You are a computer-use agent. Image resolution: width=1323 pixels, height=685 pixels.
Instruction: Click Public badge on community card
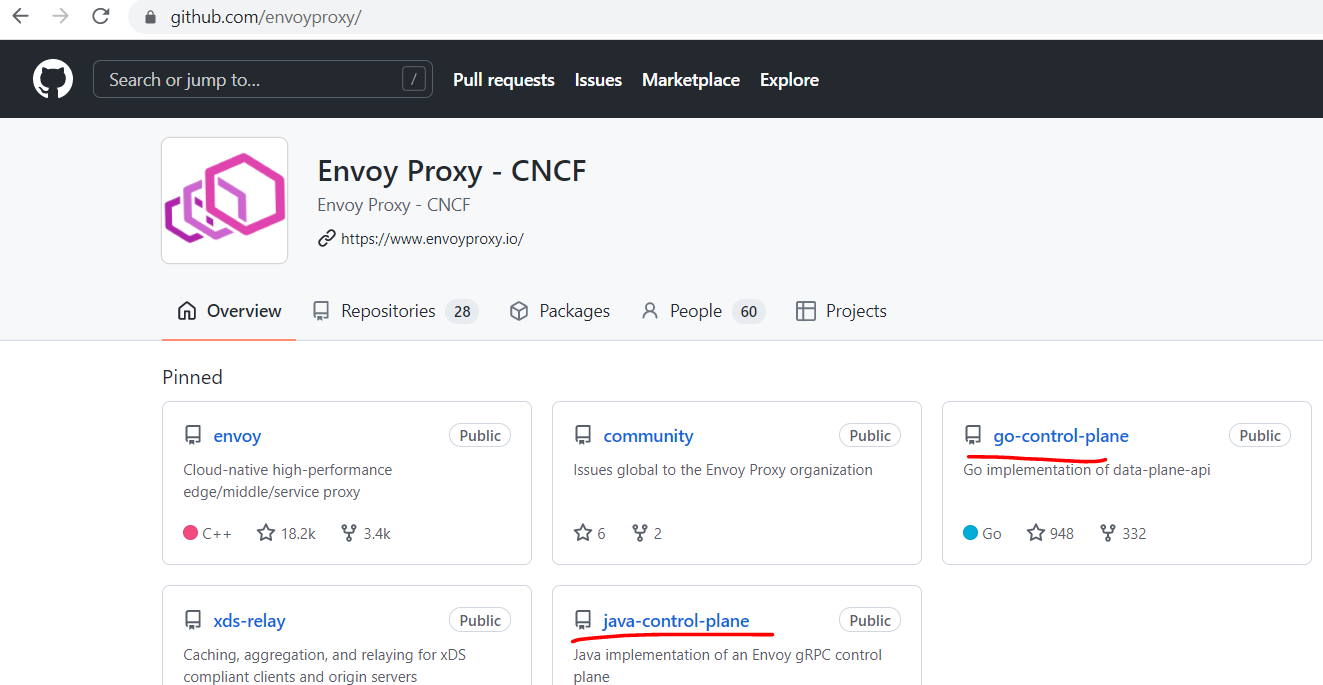870,435
